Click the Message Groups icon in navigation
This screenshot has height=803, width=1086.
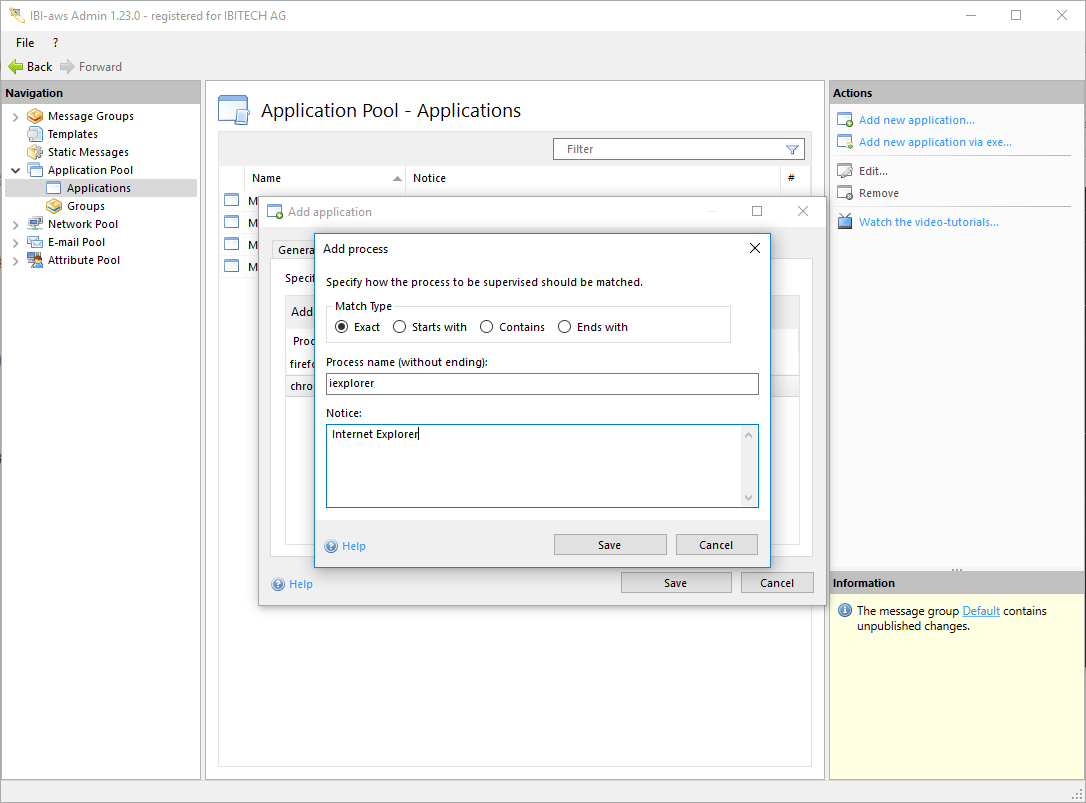35,116
